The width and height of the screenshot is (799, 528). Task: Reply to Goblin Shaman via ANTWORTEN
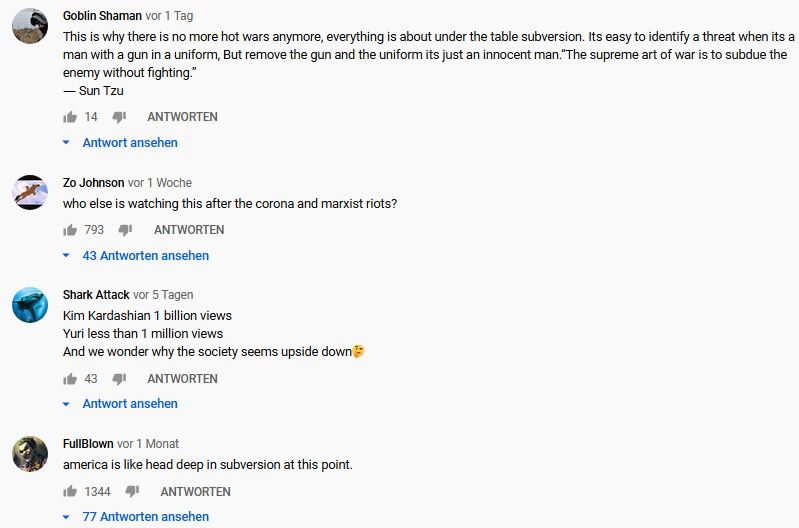(182, 117)
